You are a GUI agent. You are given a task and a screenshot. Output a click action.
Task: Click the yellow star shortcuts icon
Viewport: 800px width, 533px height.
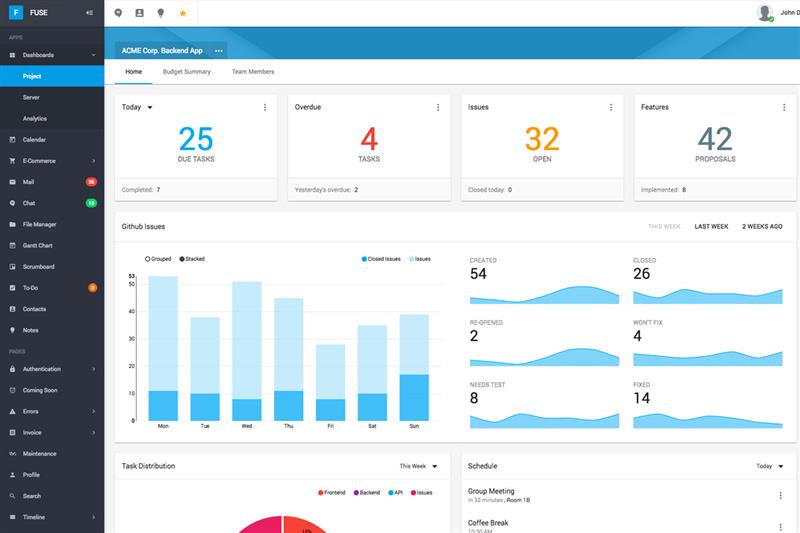click(182, 13)
